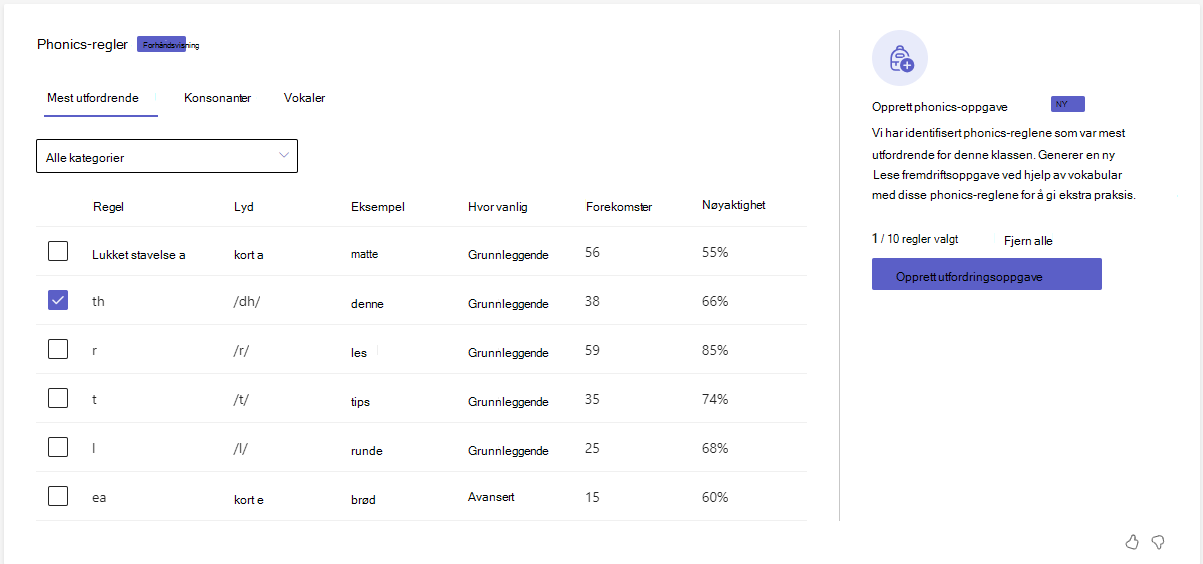Sort by the Nøyaktighet column header
The image size is (1203, 564).
(x=734, y=205)
